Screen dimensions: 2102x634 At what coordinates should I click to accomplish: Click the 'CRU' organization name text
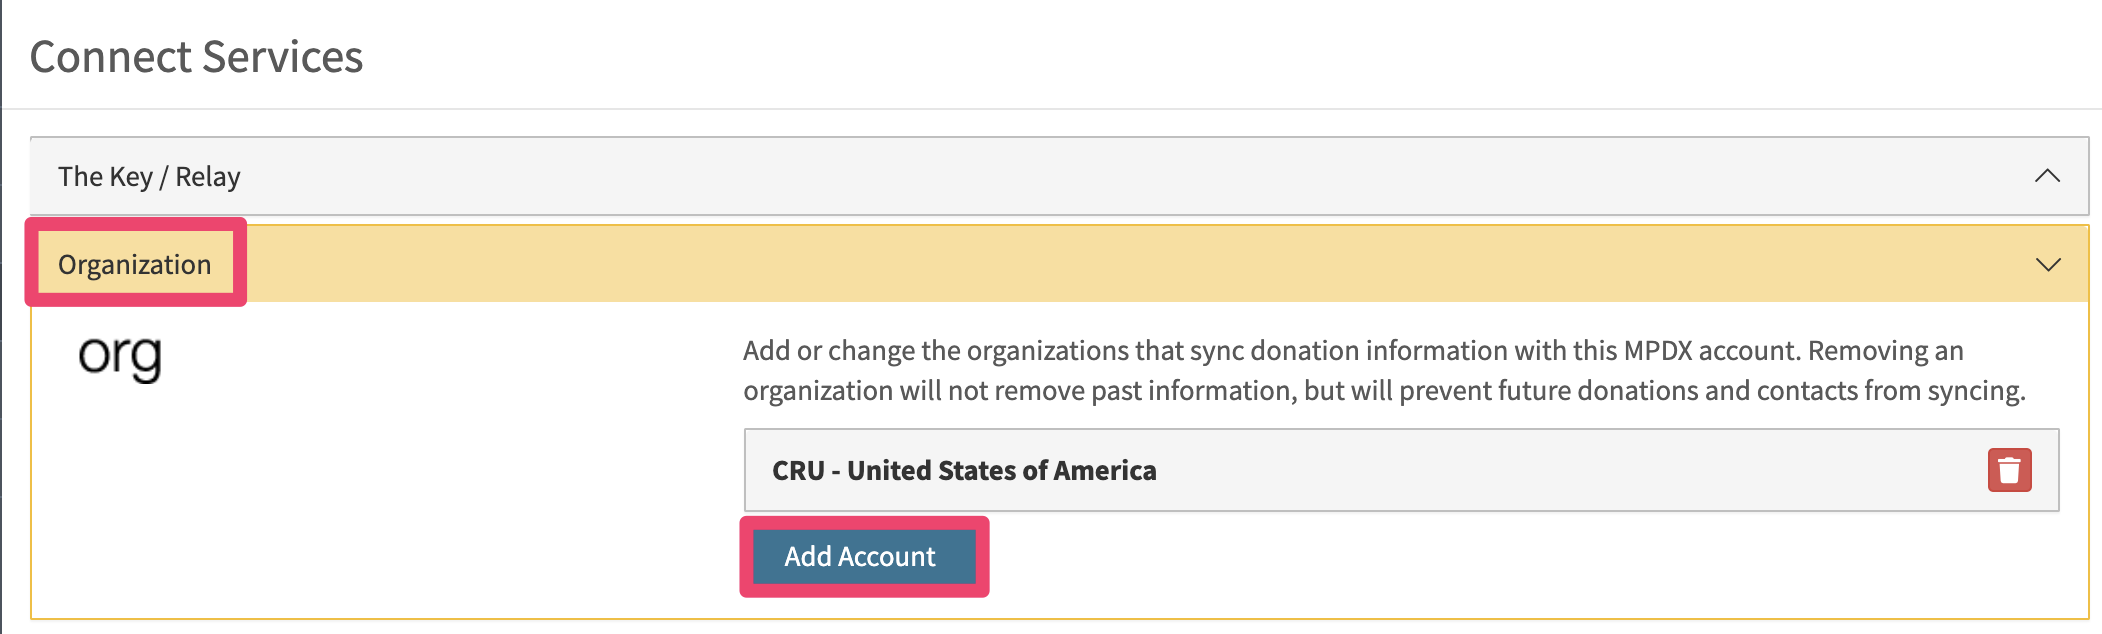pyautogui.click(x=798, y=470)
